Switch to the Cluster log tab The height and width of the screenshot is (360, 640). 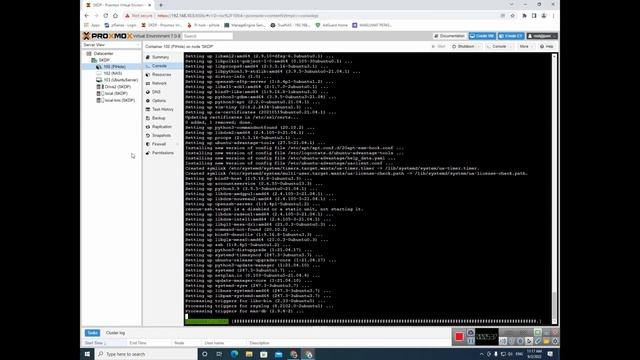[x=116, y=333]
